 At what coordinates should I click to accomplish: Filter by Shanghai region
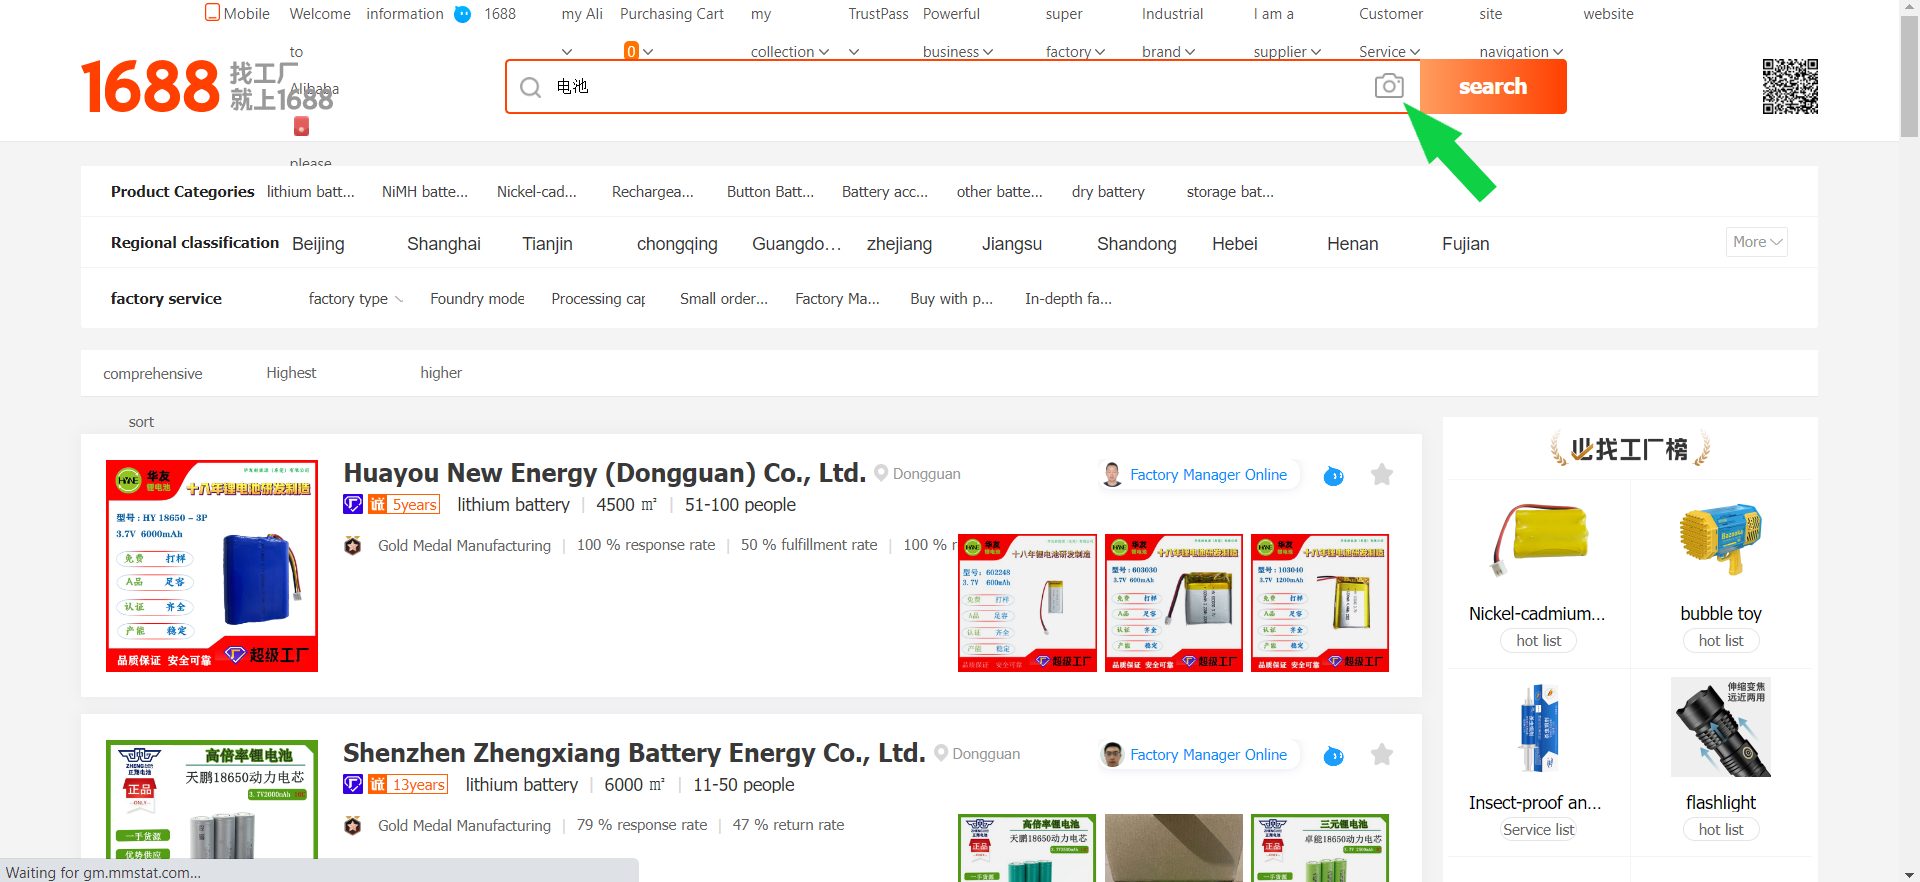pos(444,244)
